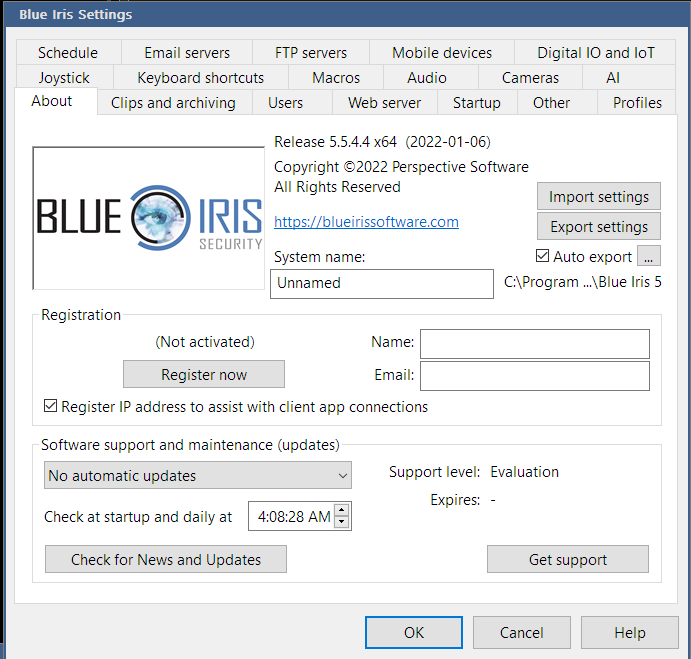This screenshot has height=659, width=691.
Task: Open the blueirissoftware.com link
Action: [366, 222]
